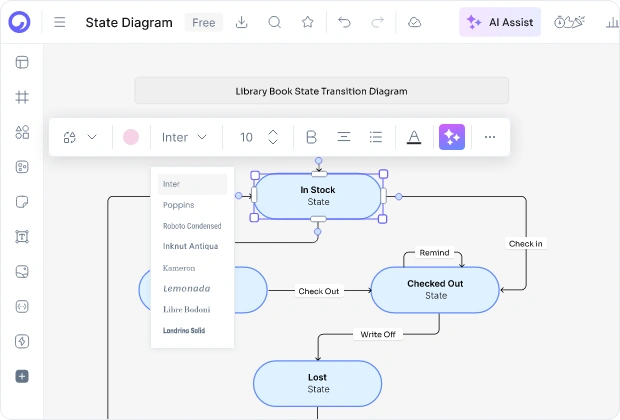Open more options ellipsis in toolbar
Viewport: 620px width, 420px height.
click(490, 137)
